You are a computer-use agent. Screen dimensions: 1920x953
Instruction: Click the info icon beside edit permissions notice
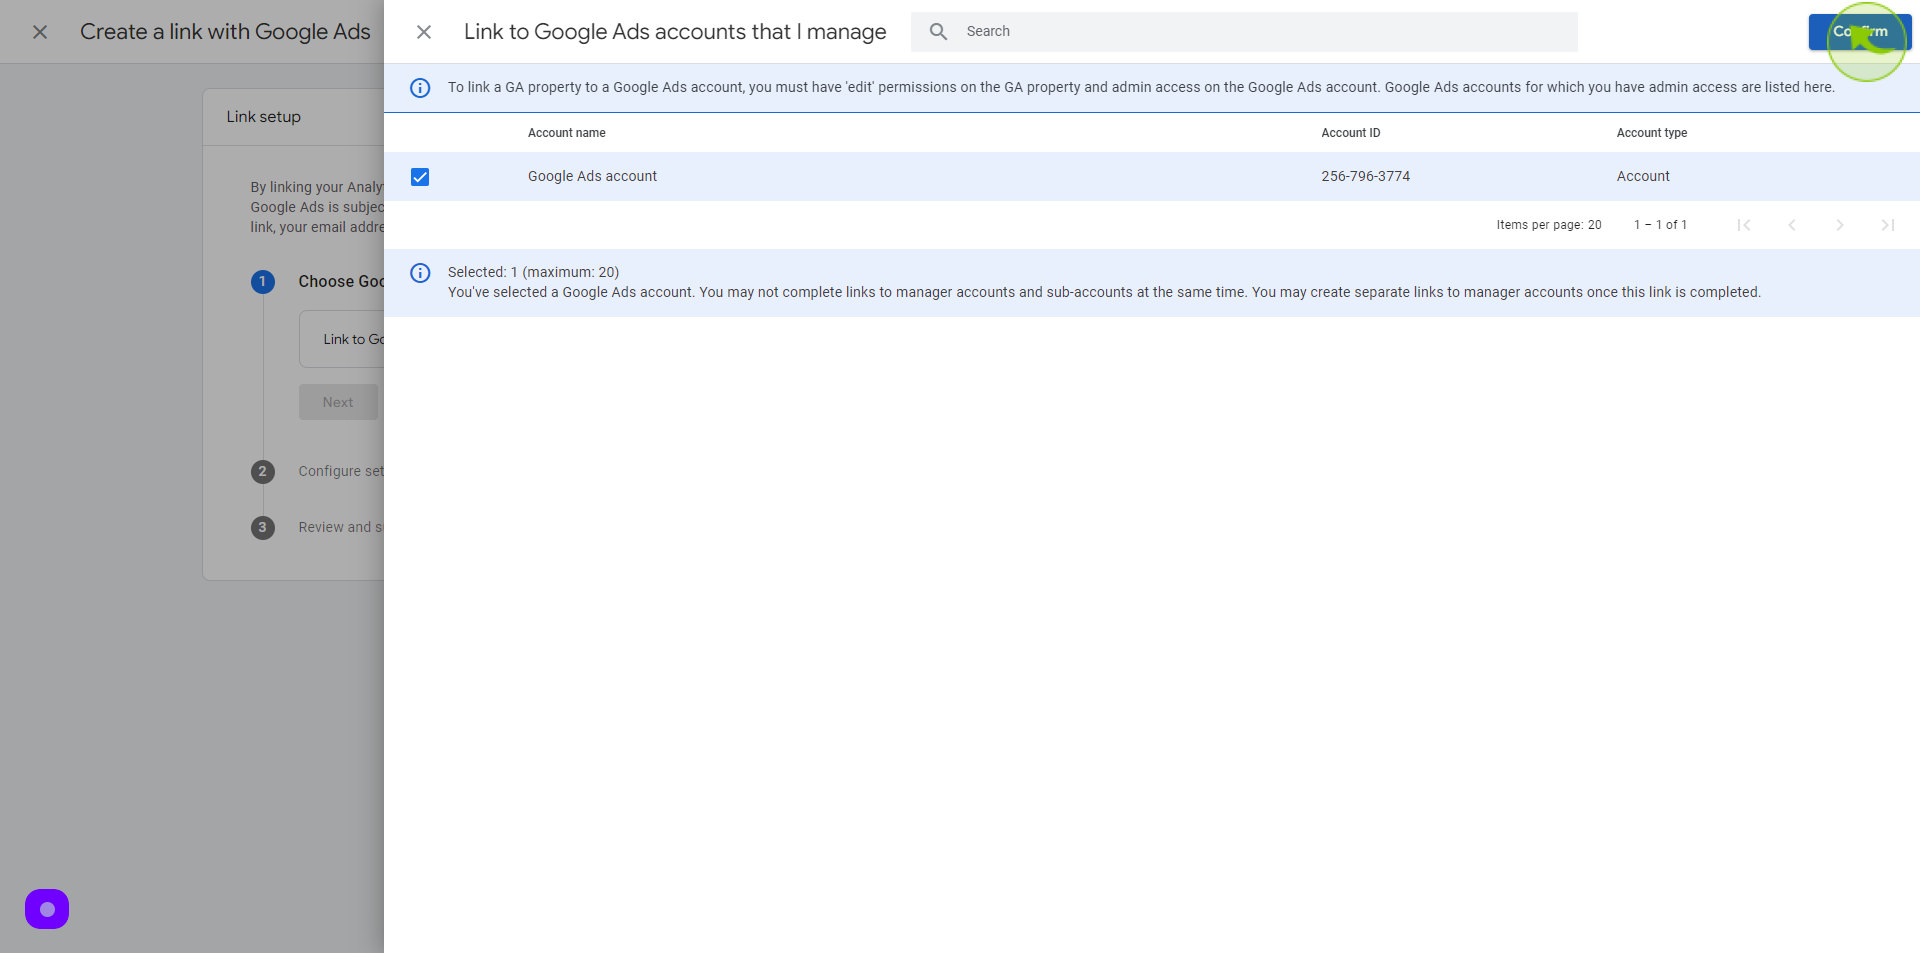(420, 88)
